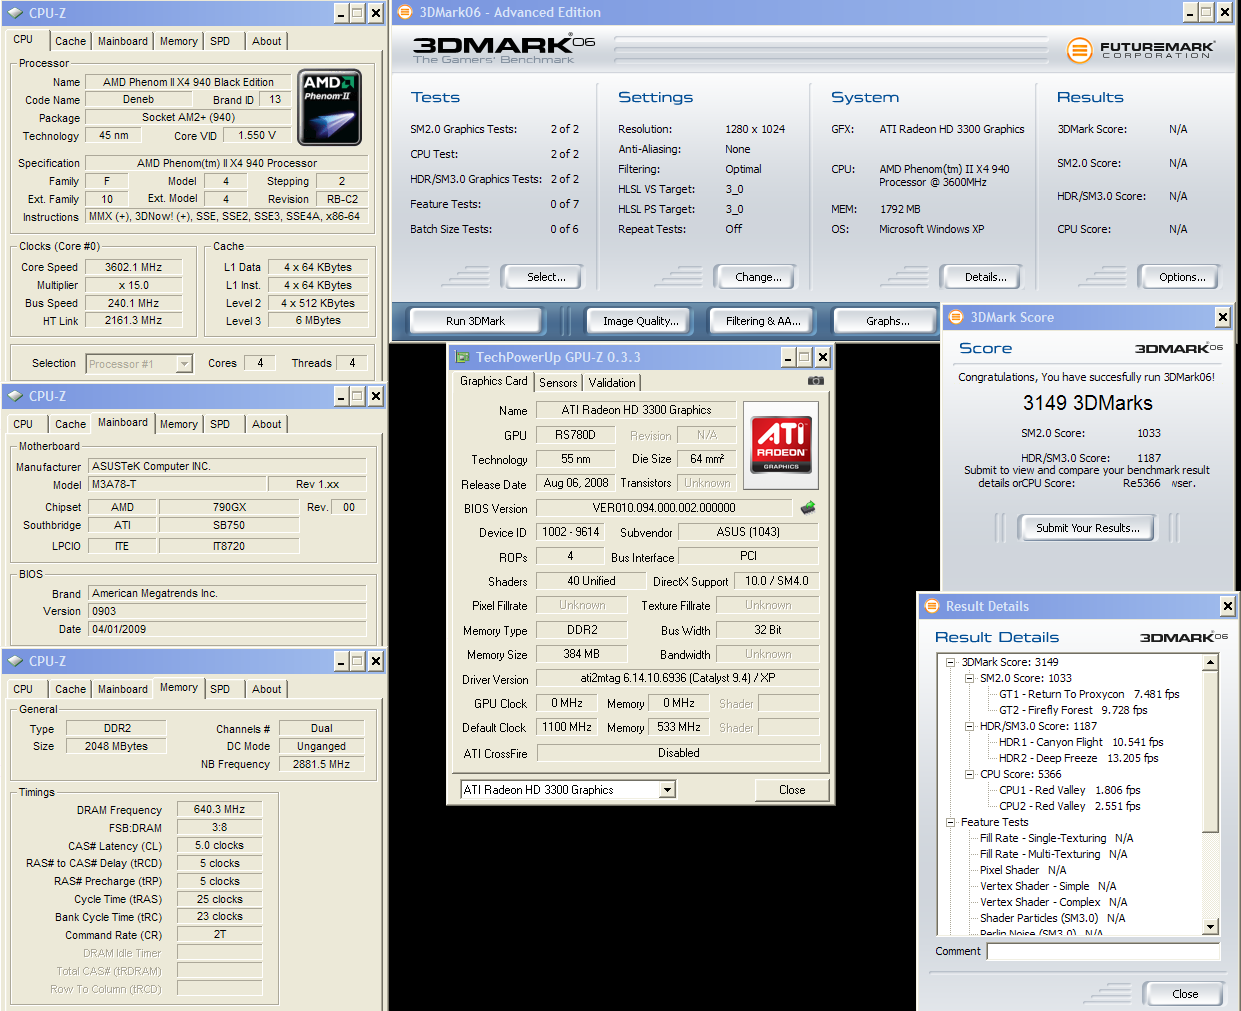
Task: Switch to the Validation tab in GPU-Z
Action: [612, 382]
